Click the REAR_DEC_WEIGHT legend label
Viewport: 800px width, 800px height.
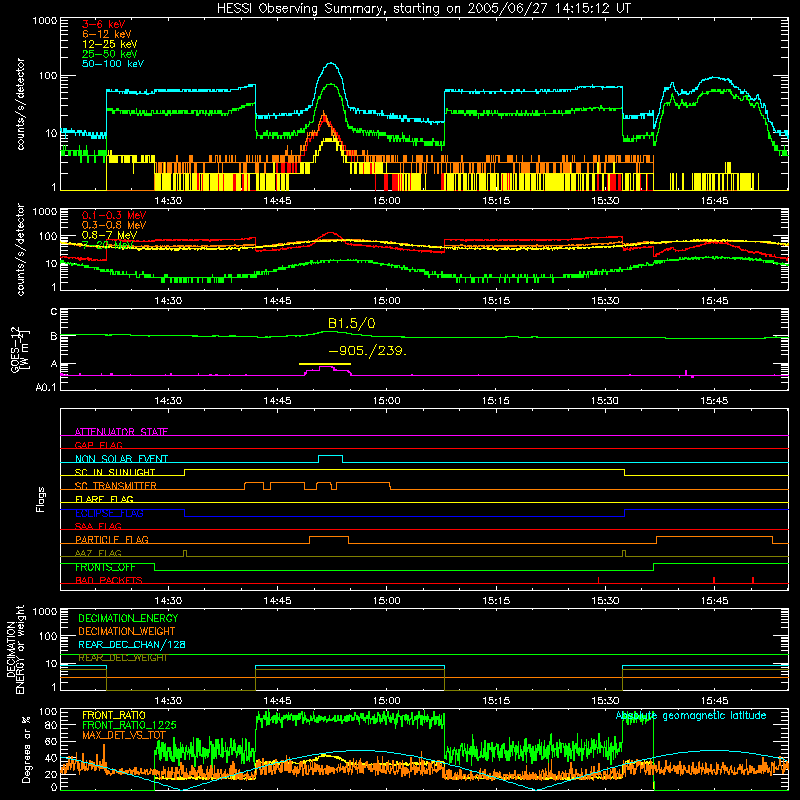click(123, 658)
